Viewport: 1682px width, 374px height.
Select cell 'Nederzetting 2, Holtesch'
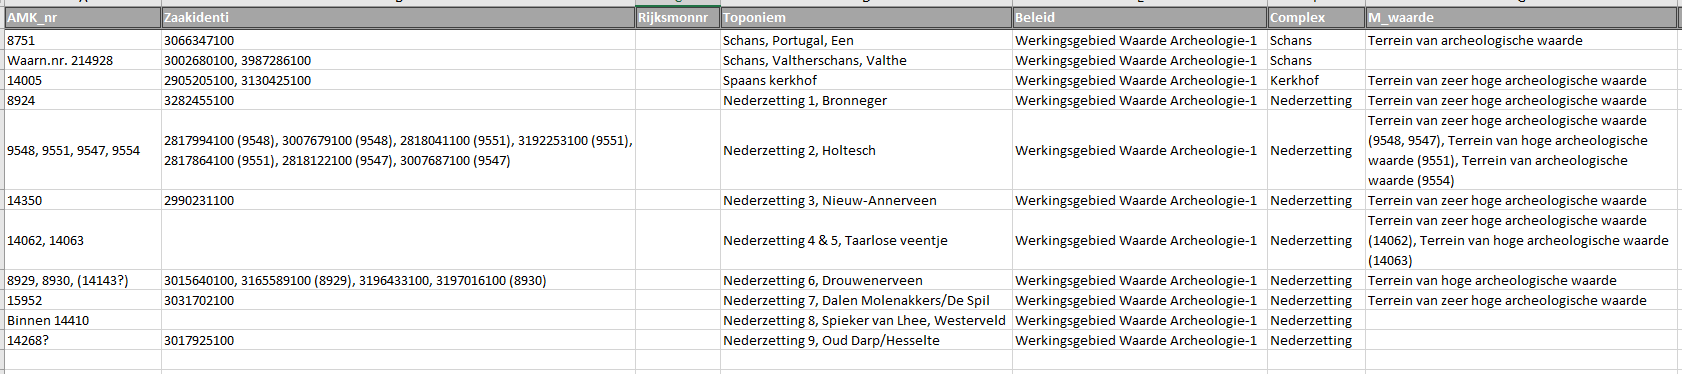pyautogui.click(x=866, y=150)
